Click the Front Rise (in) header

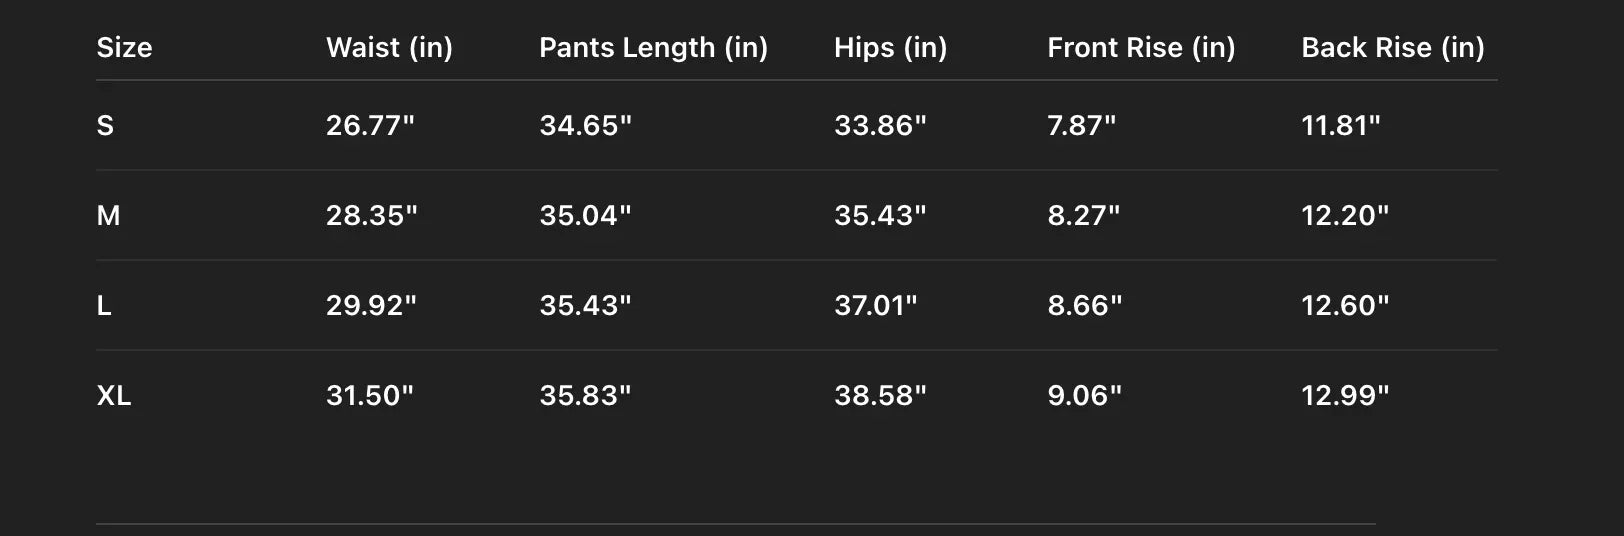[1141, 48]
